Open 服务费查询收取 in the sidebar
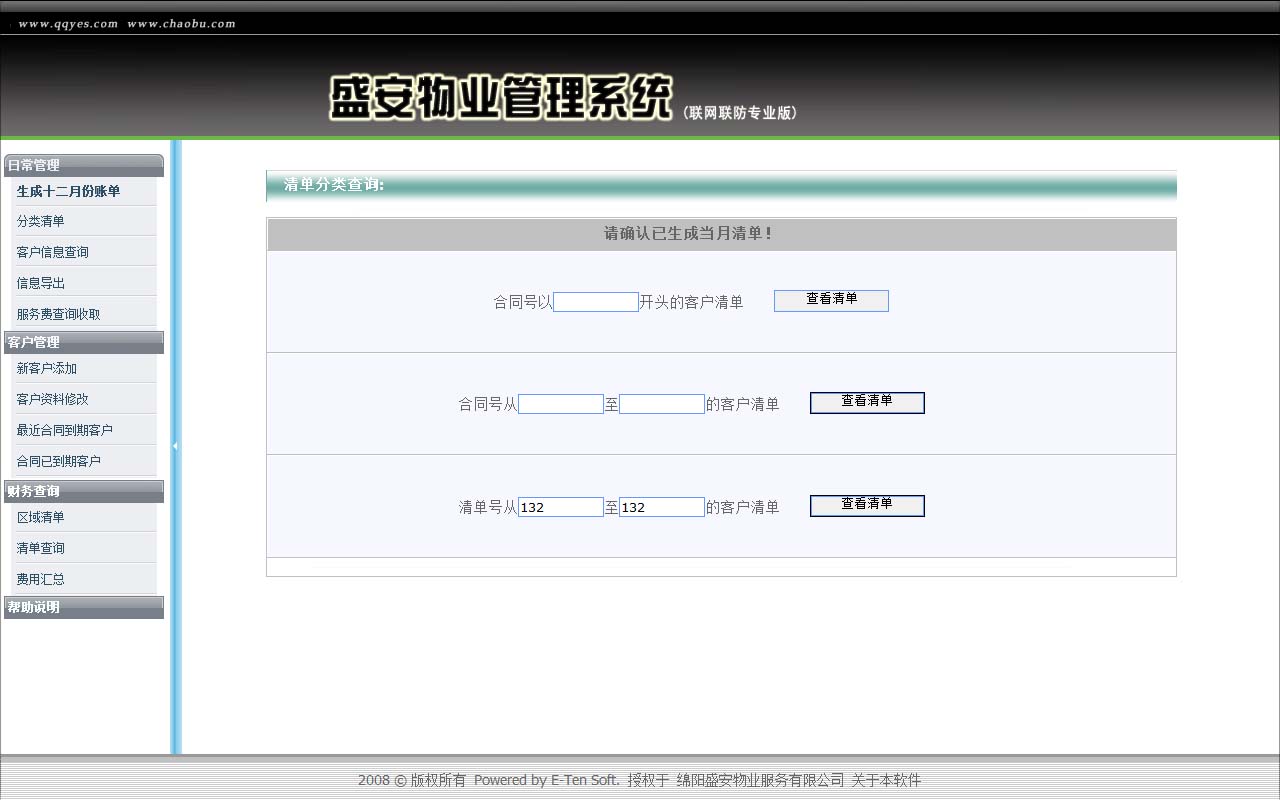This screenshot has height=800, width=1280. [58, 314]
